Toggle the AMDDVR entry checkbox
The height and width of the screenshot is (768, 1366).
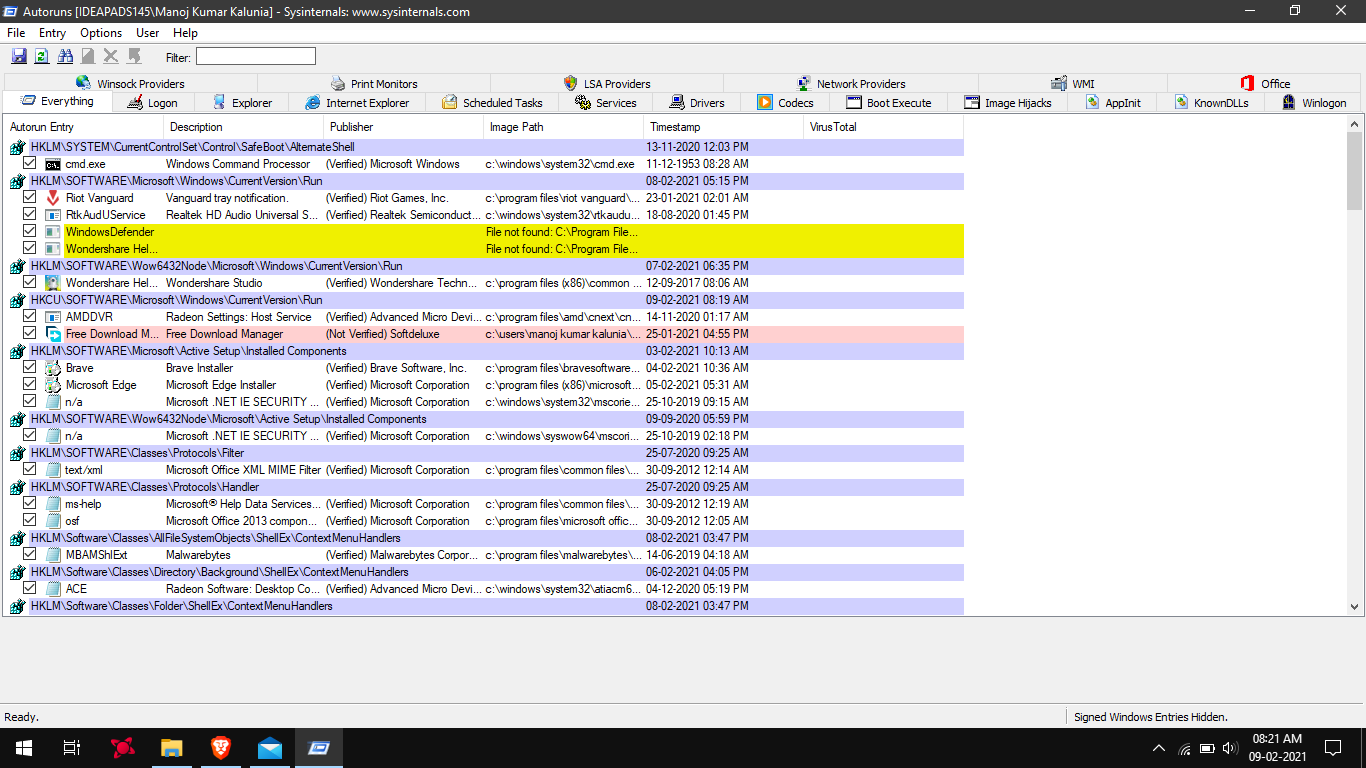click(30, 317)
